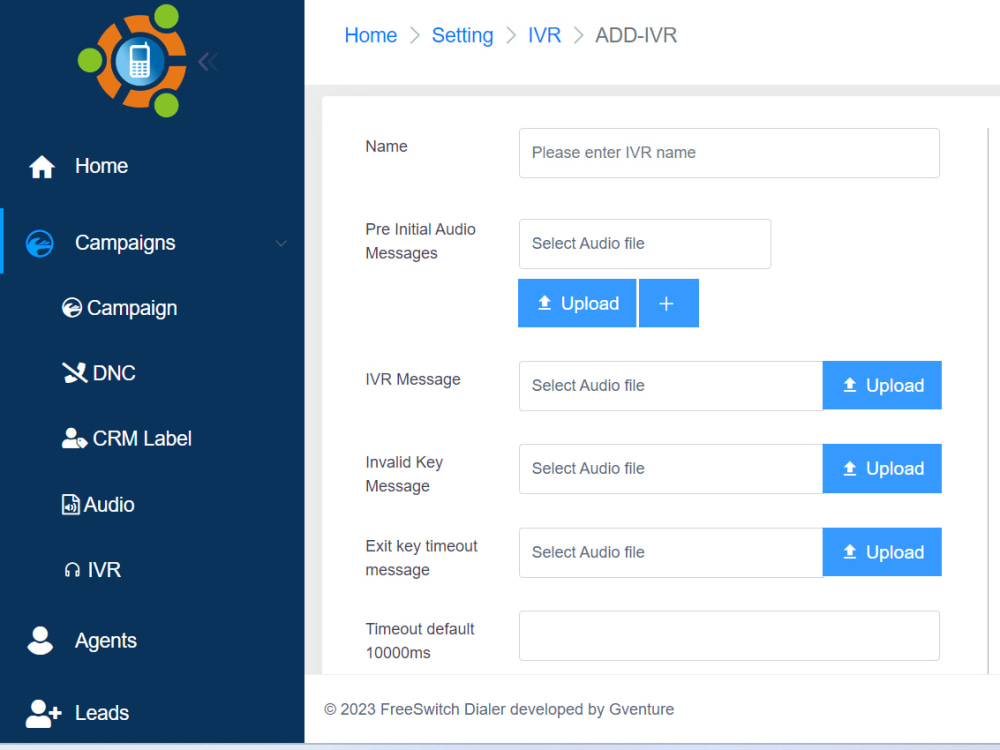Image resolution: width=1000 pixels, height=750 pixels.
Task: Click the Home breadcrumb link
Action: (x=370, y=35)
